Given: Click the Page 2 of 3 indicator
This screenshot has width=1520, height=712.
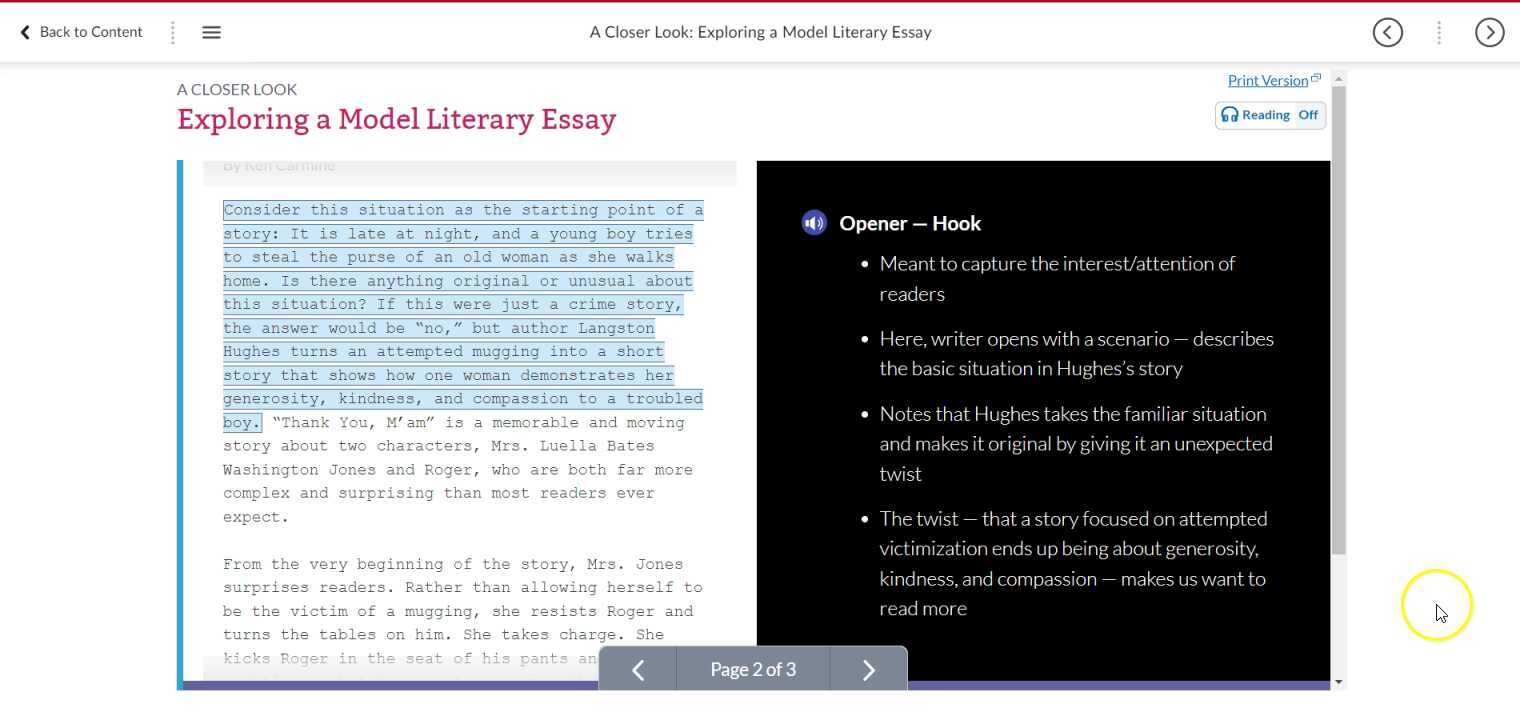Looking at the screenshot, I should [x=752, y=669].
